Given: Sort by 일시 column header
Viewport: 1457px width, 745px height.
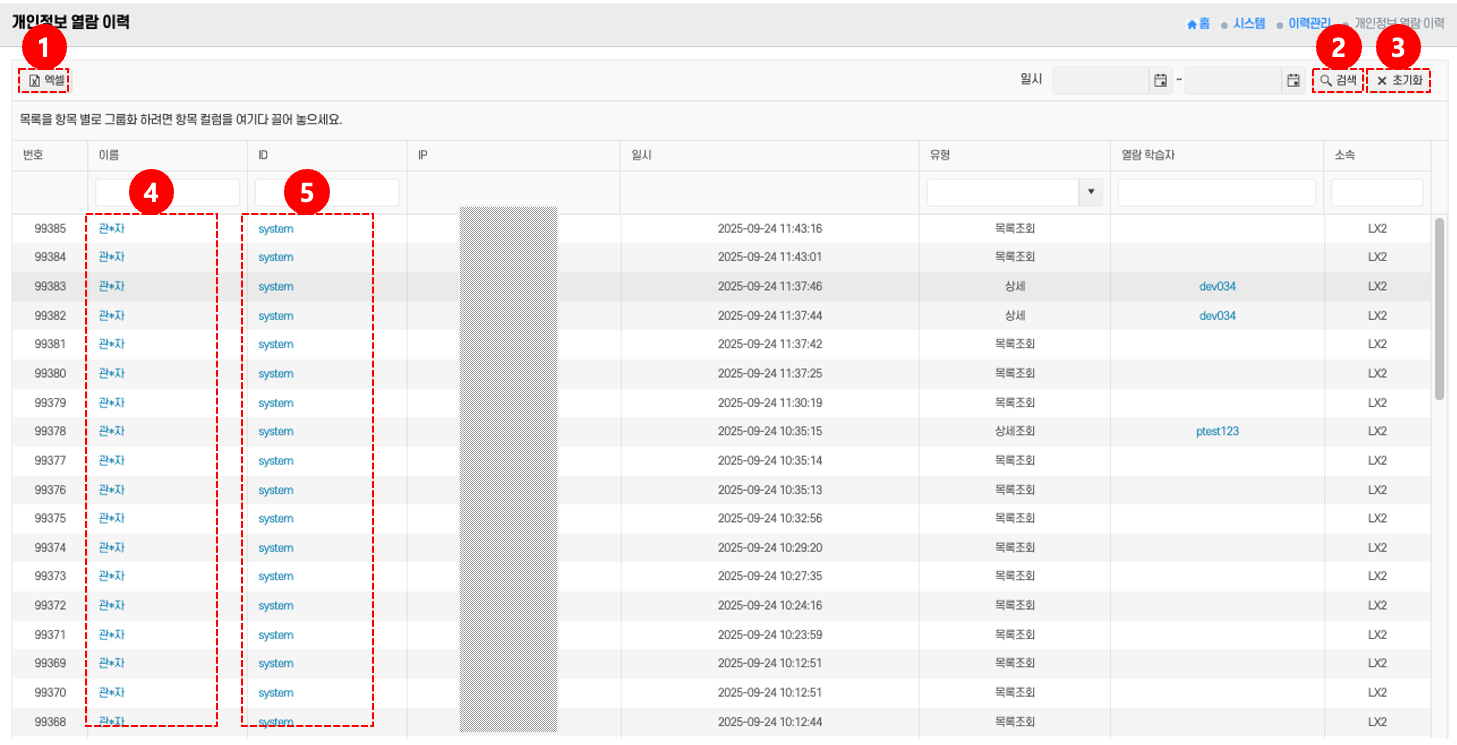Looking at the screenshot, I should tap(642, 155).
